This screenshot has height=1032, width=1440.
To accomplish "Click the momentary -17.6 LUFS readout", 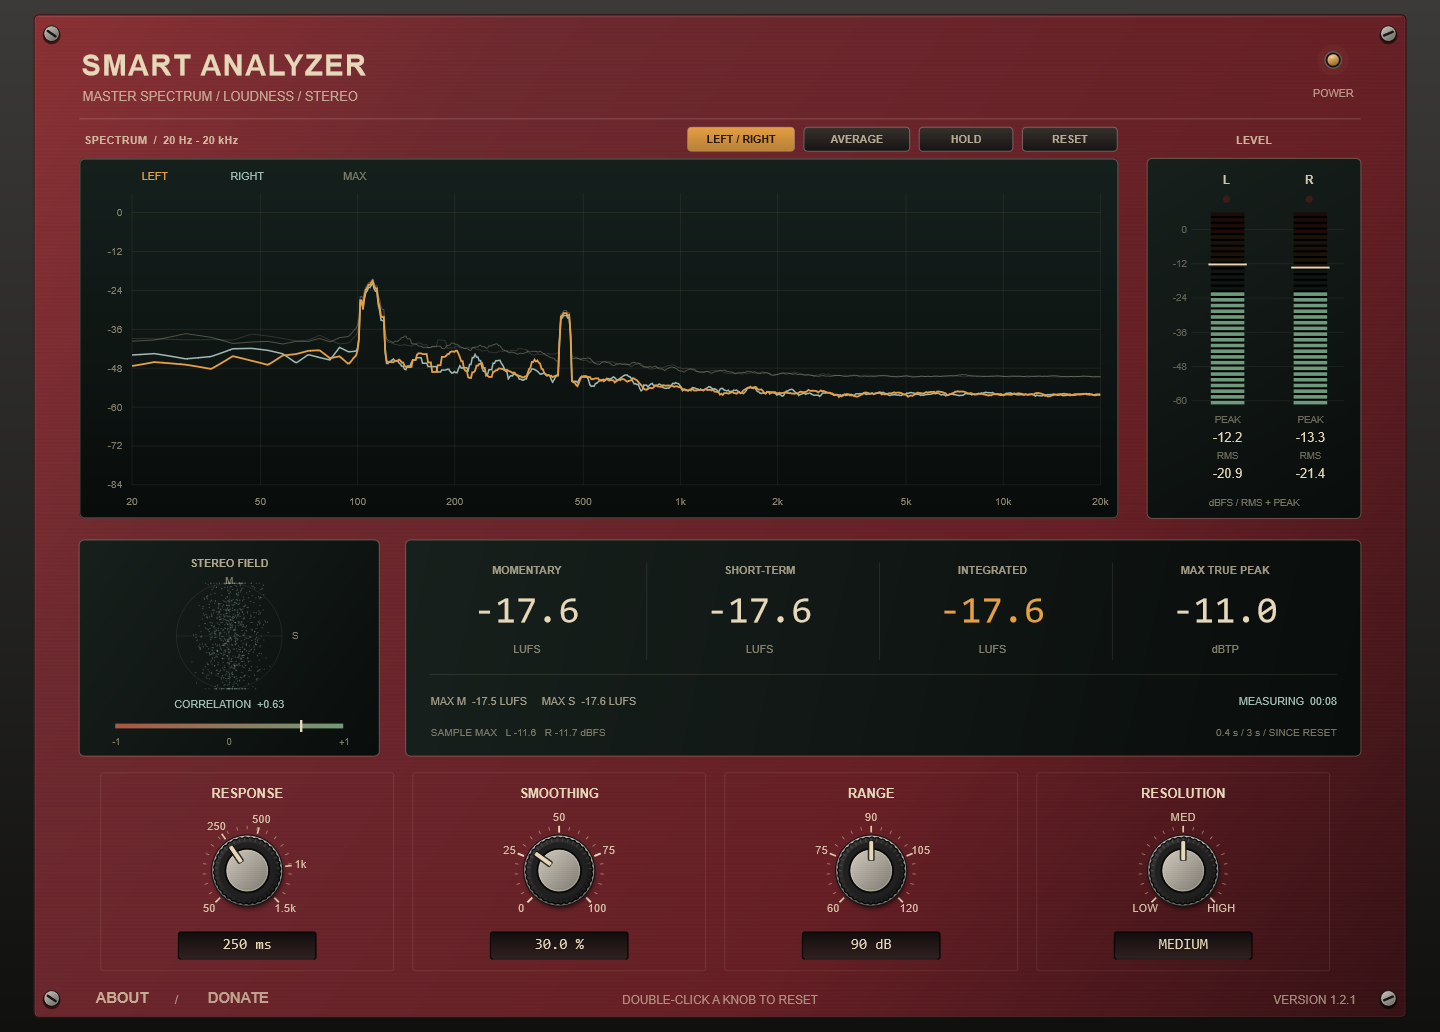I will 527,611.
